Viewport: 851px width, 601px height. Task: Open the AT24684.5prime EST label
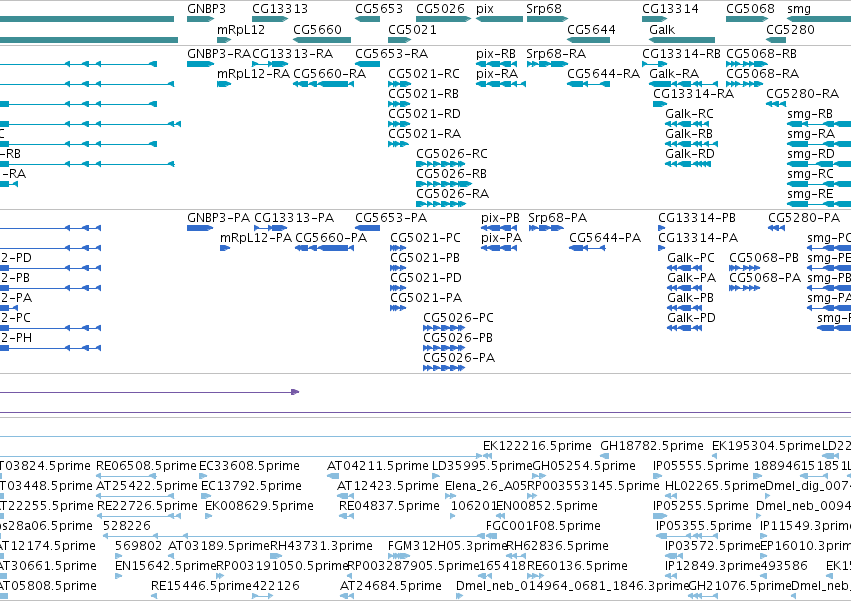(x=391, y=586)
